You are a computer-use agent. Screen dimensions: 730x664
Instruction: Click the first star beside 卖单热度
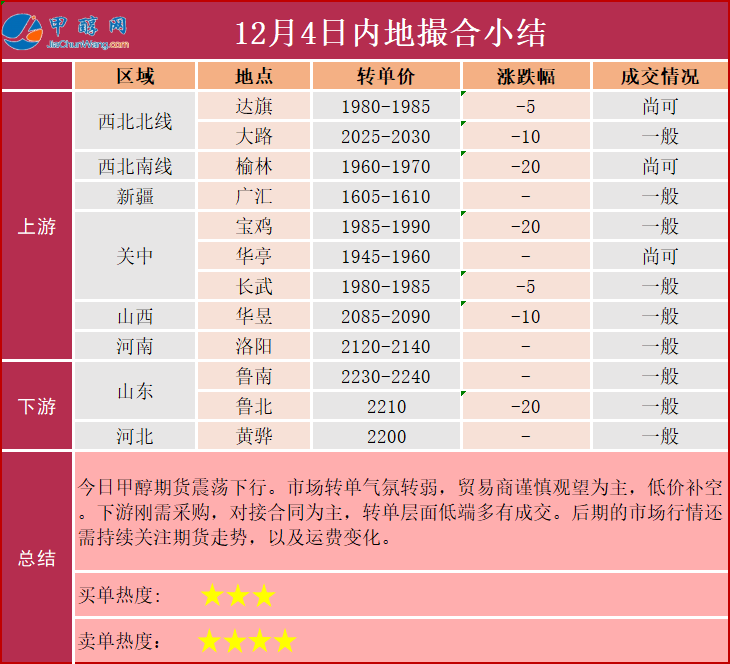(210, 641)
